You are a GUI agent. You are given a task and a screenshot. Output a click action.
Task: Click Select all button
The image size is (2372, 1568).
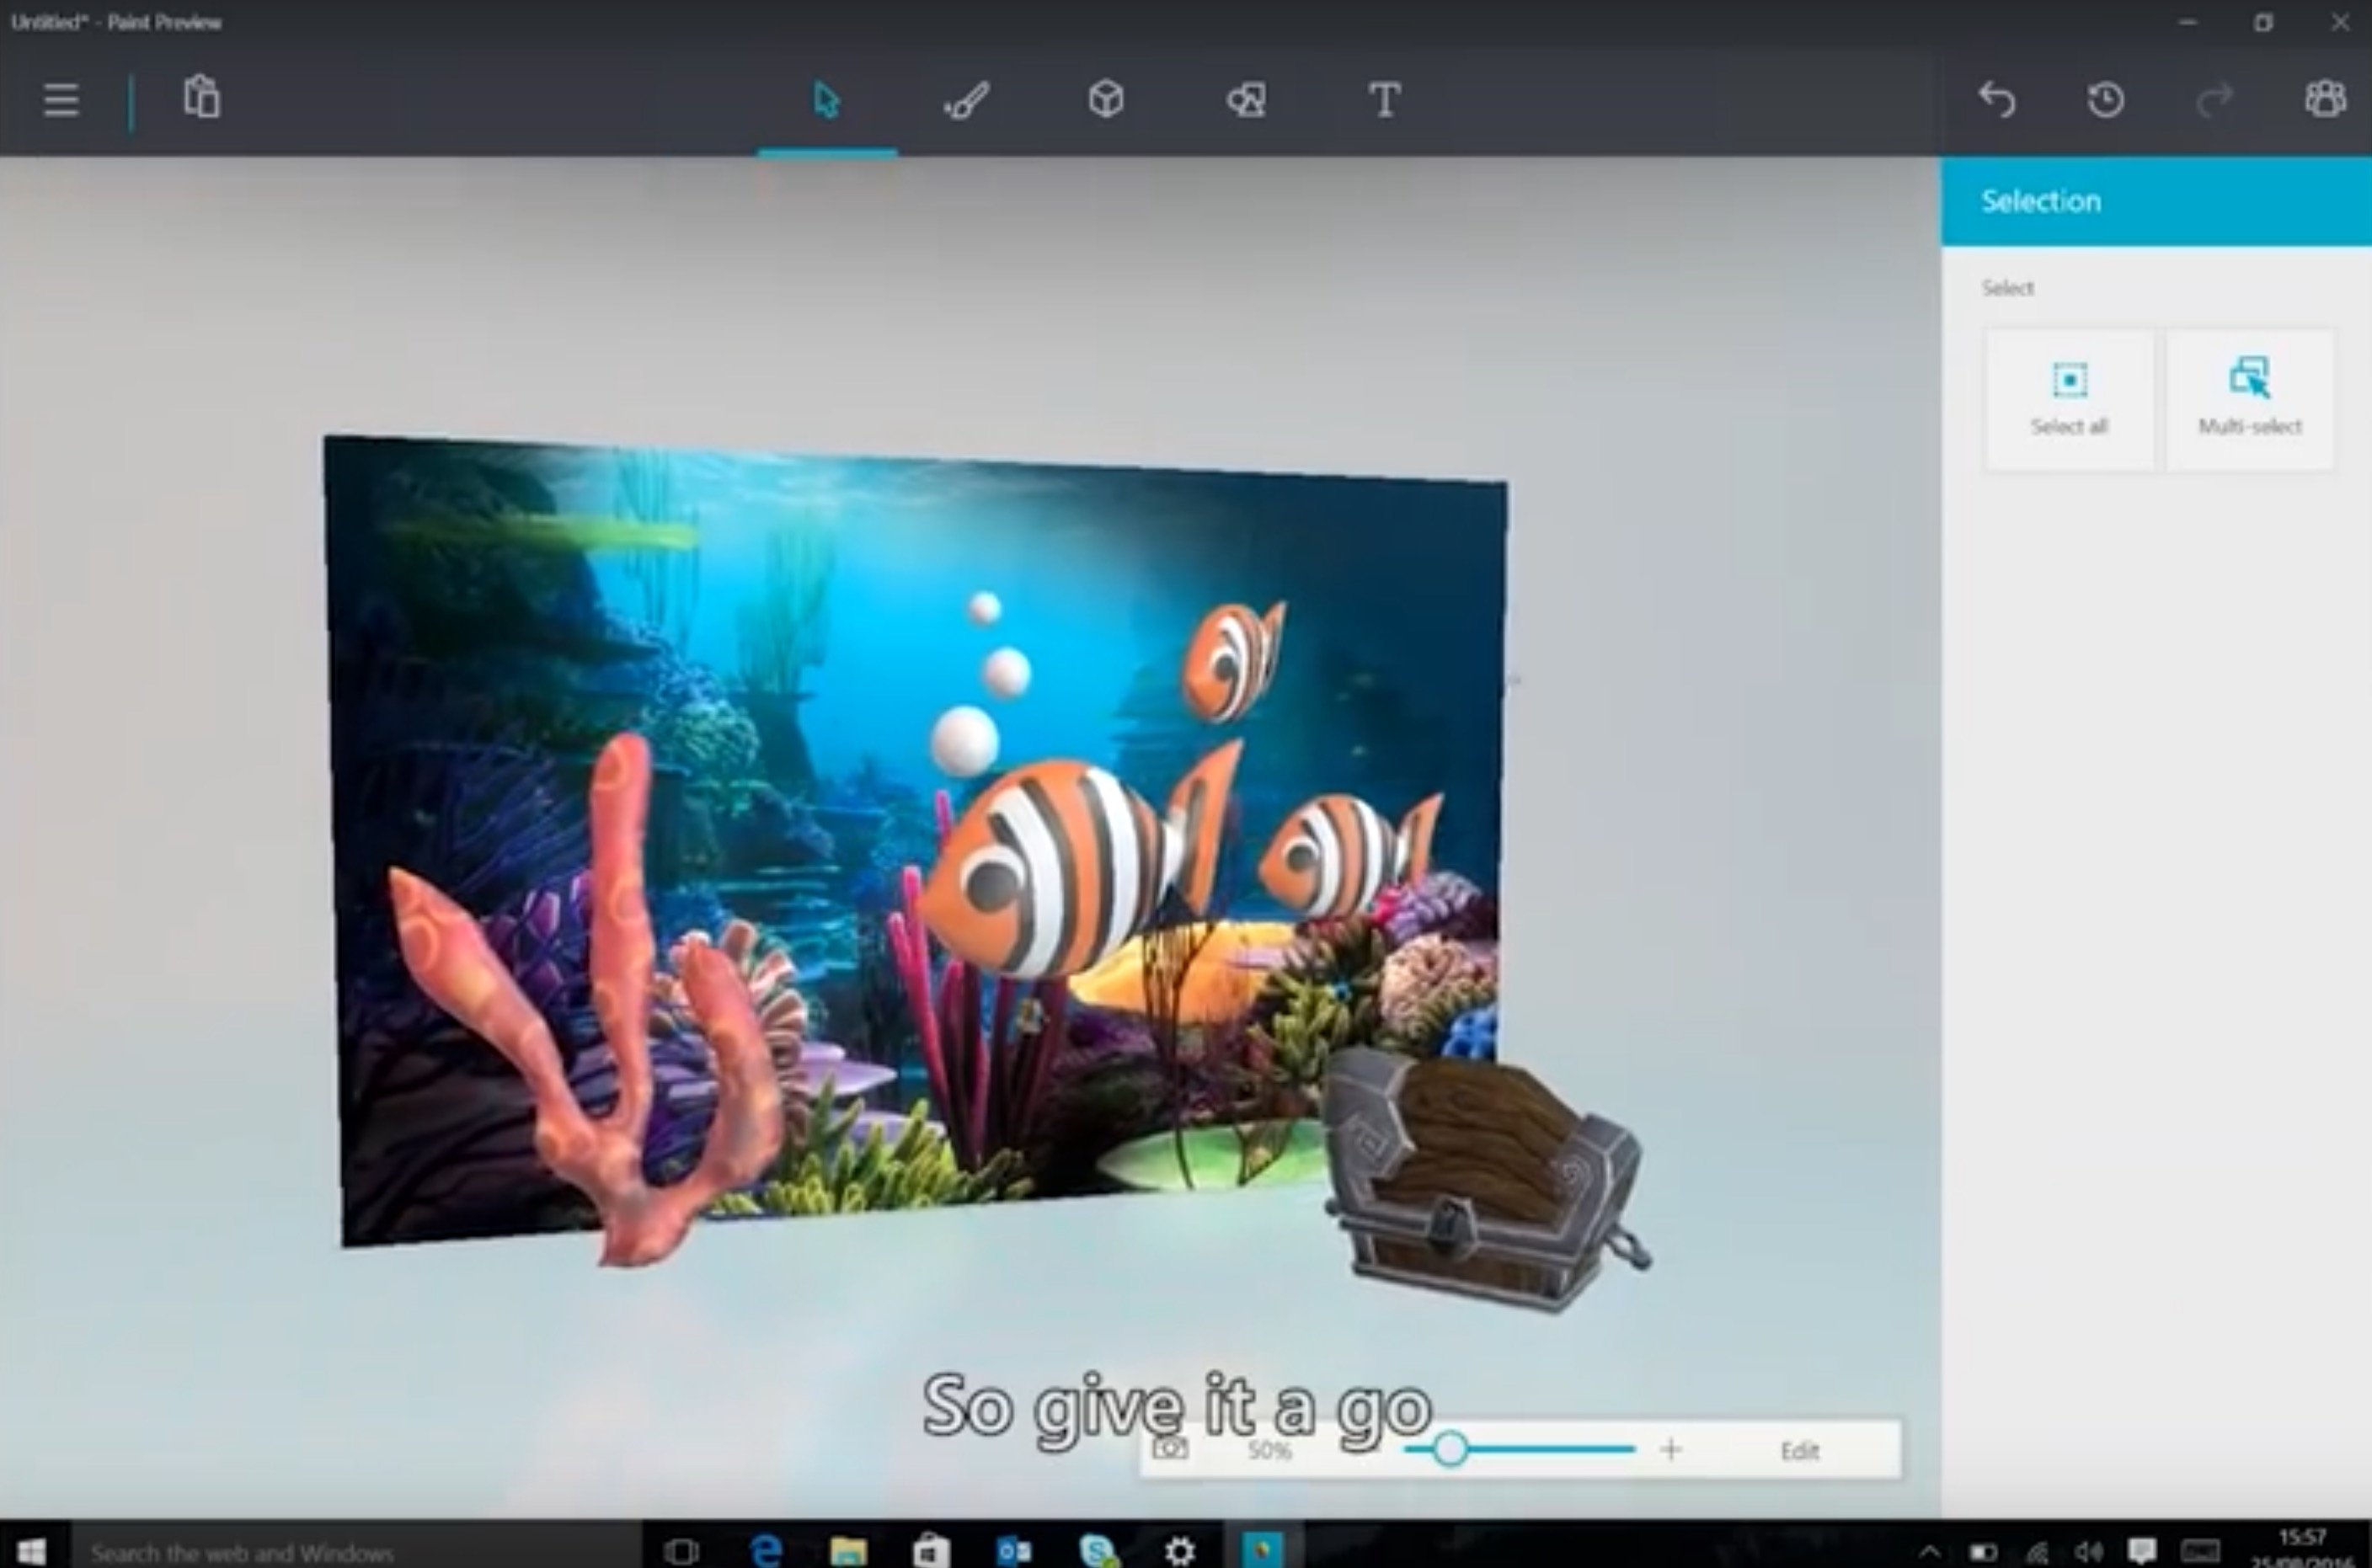point(2069,399)
